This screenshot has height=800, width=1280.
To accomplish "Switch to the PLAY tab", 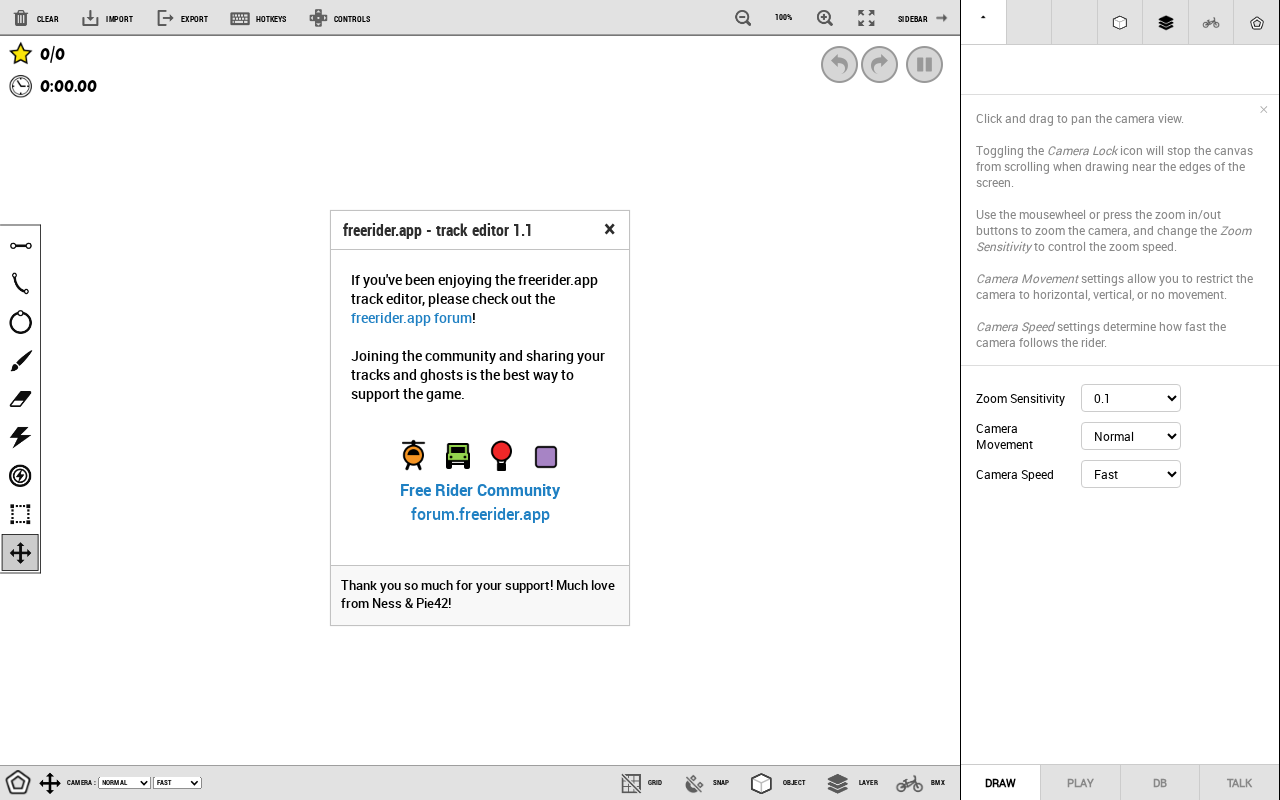I will pyautogui.click(x=1080, y=783).
